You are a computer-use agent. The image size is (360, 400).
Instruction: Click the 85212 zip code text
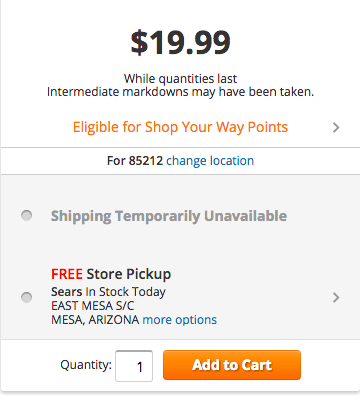coord(146,161)
